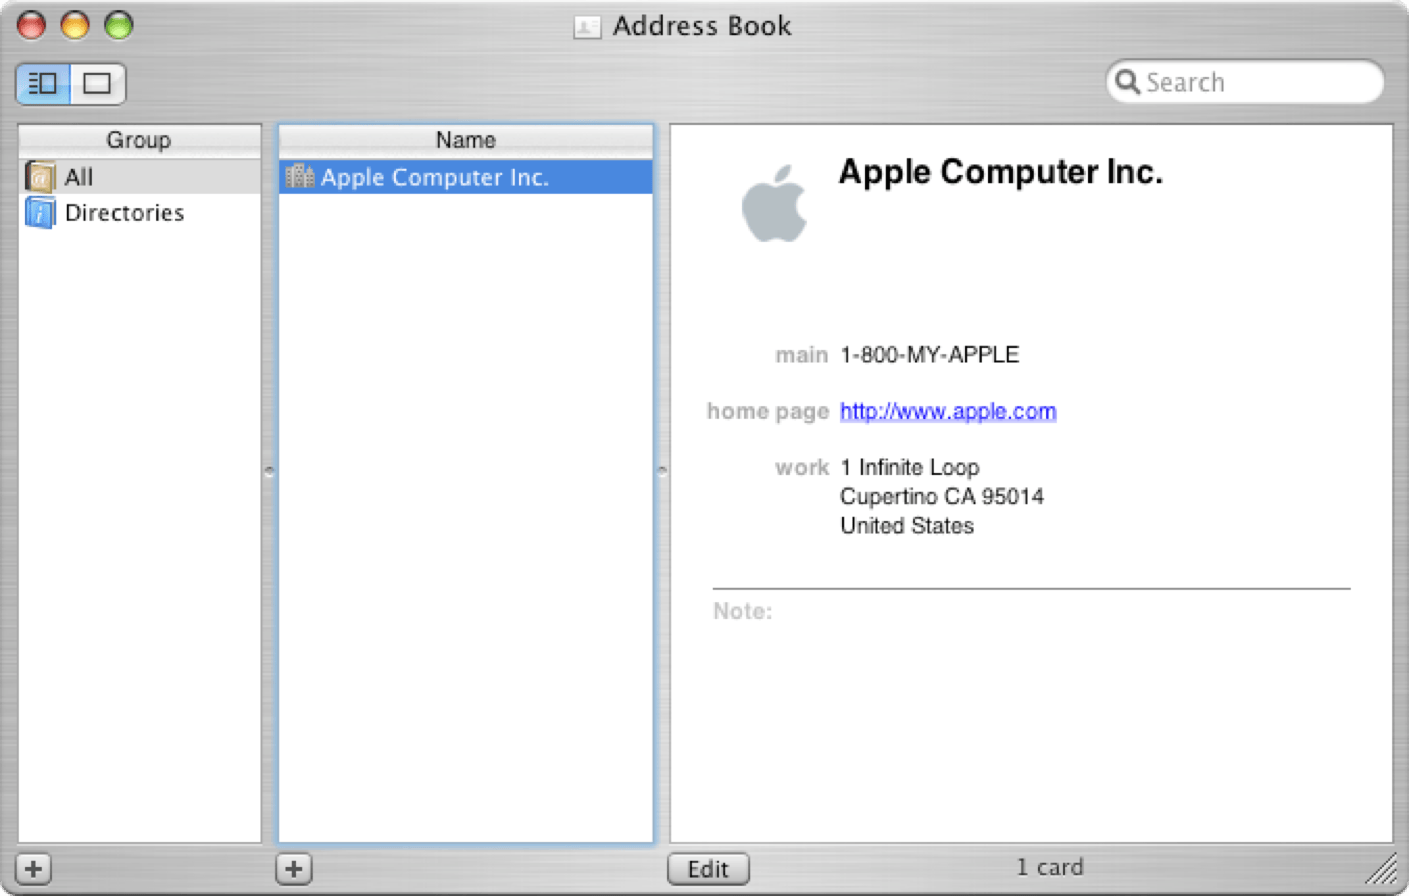The width and height of the screenshot is (1409, 896).
Task: Zoom window with the green button
Action: click(x=119, y=25)
